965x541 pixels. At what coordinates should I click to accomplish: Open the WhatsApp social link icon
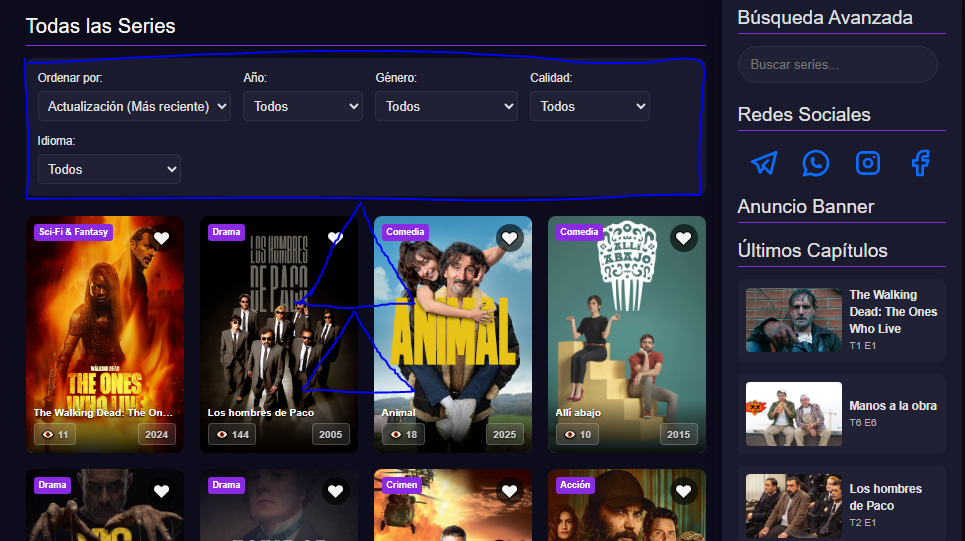(815, 163)
